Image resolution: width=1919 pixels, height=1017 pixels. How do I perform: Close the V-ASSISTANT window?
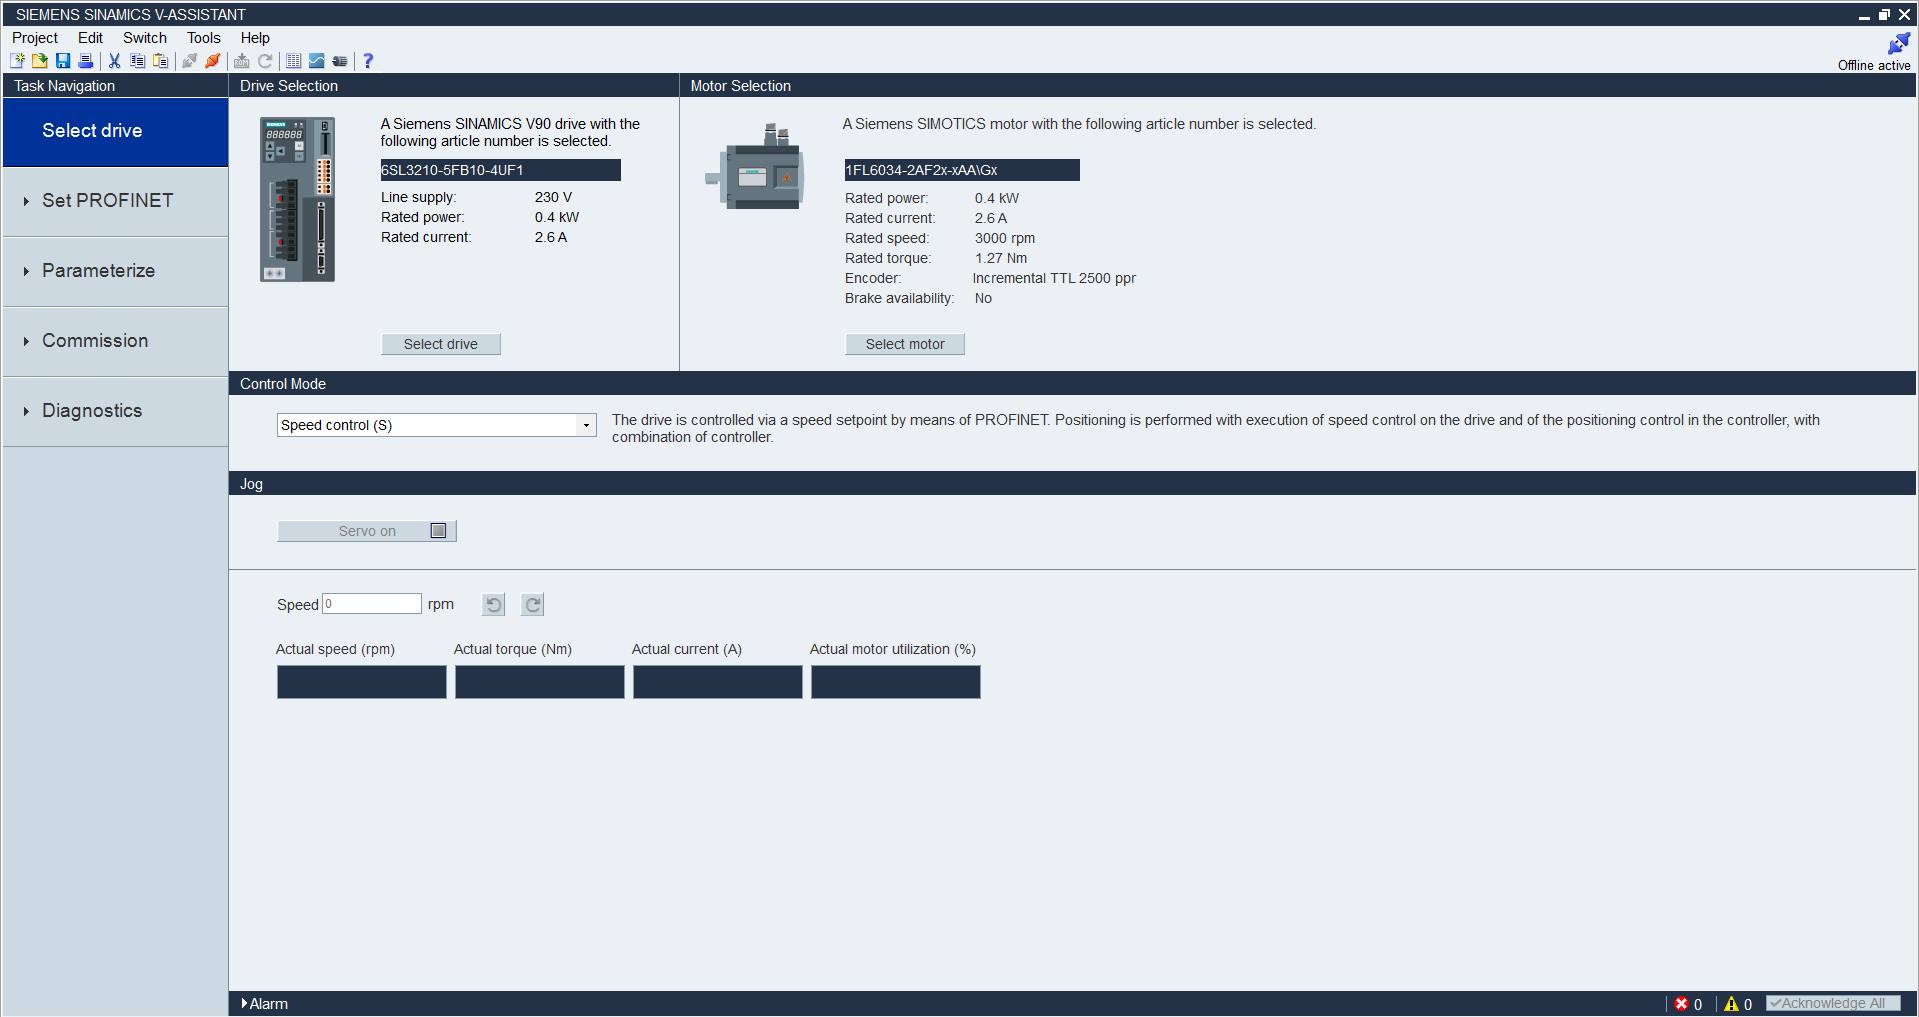[x=1904, y=15]
